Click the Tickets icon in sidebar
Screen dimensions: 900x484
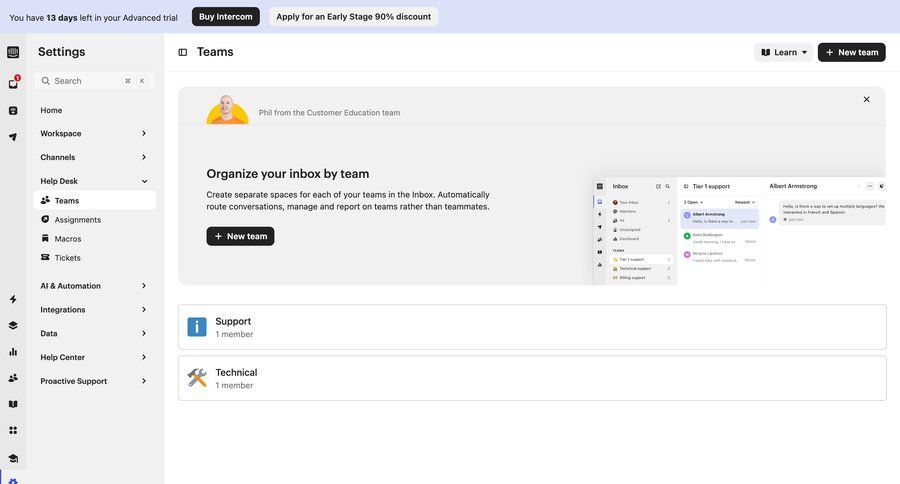(x=45, y=257)
